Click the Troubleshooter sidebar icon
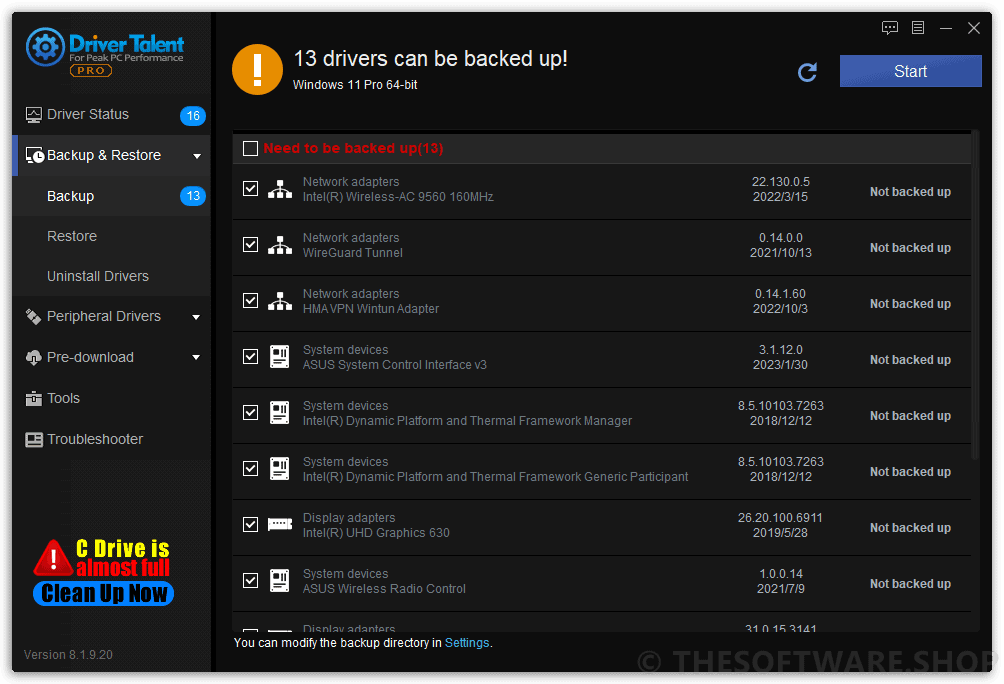Viewport: 1004px width, 684px height. coord(33,439)
